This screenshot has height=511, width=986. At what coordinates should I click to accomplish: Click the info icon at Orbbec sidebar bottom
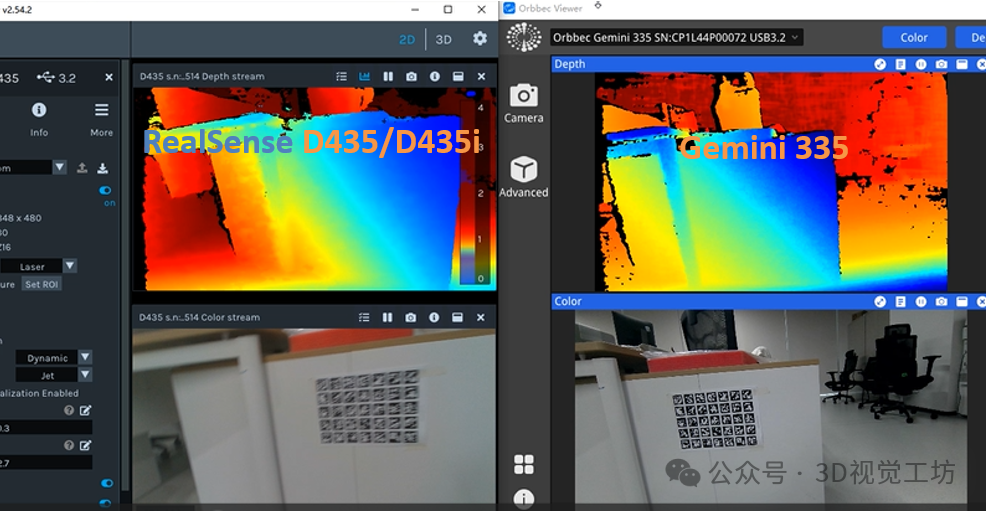(524, 498)
